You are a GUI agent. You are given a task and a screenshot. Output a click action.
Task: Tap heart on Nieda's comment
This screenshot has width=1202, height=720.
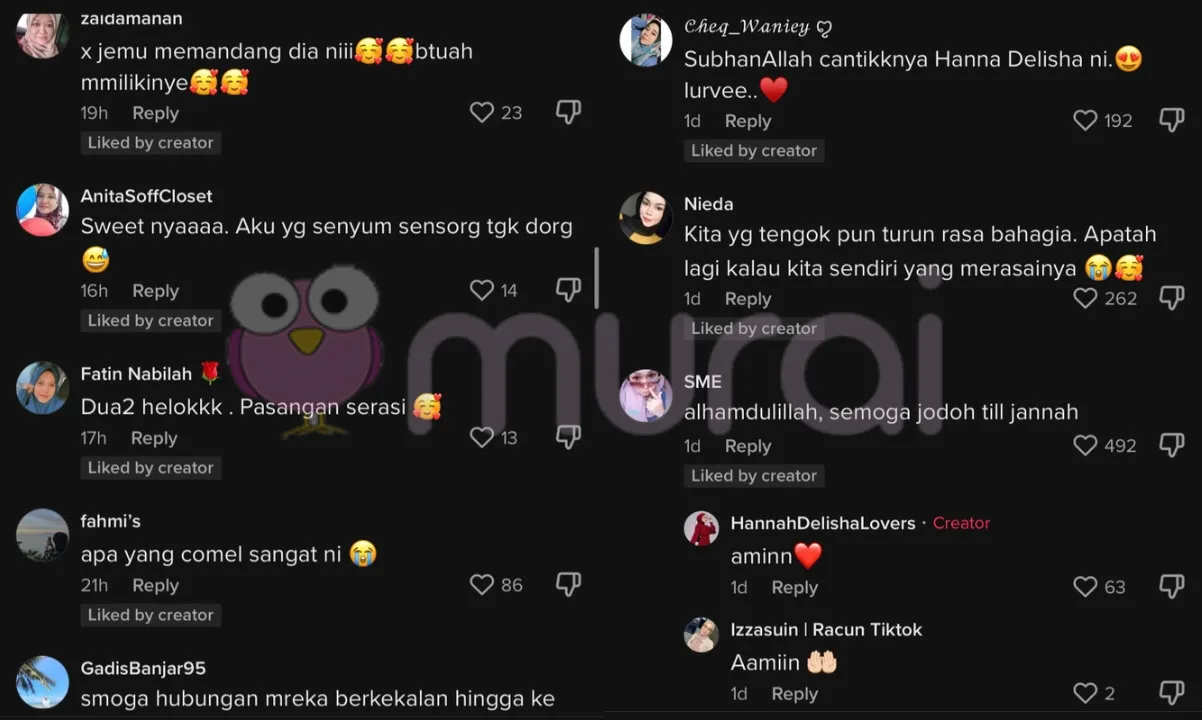[x=1085, y=298]
